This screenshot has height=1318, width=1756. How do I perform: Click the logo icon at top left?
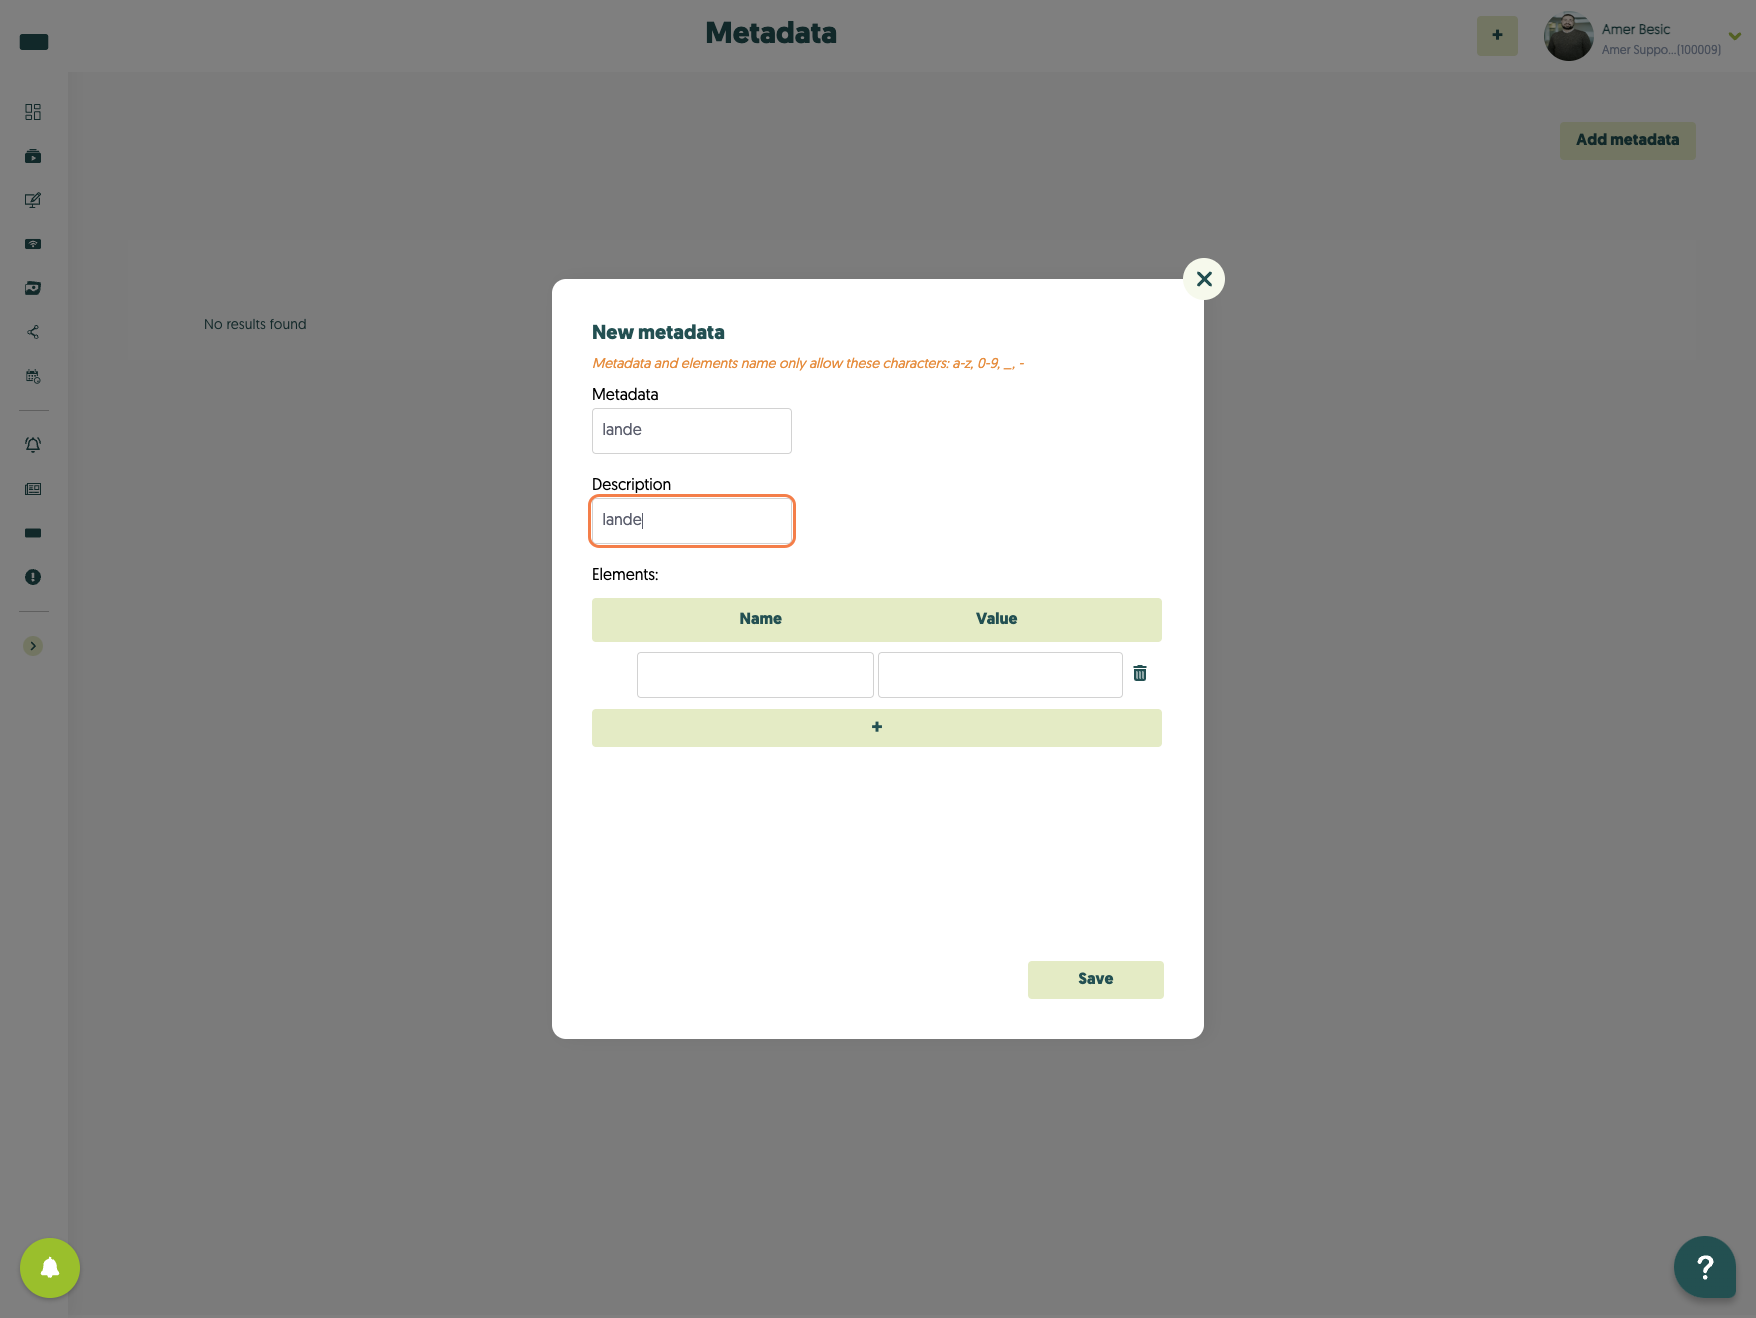pos(34,42)
